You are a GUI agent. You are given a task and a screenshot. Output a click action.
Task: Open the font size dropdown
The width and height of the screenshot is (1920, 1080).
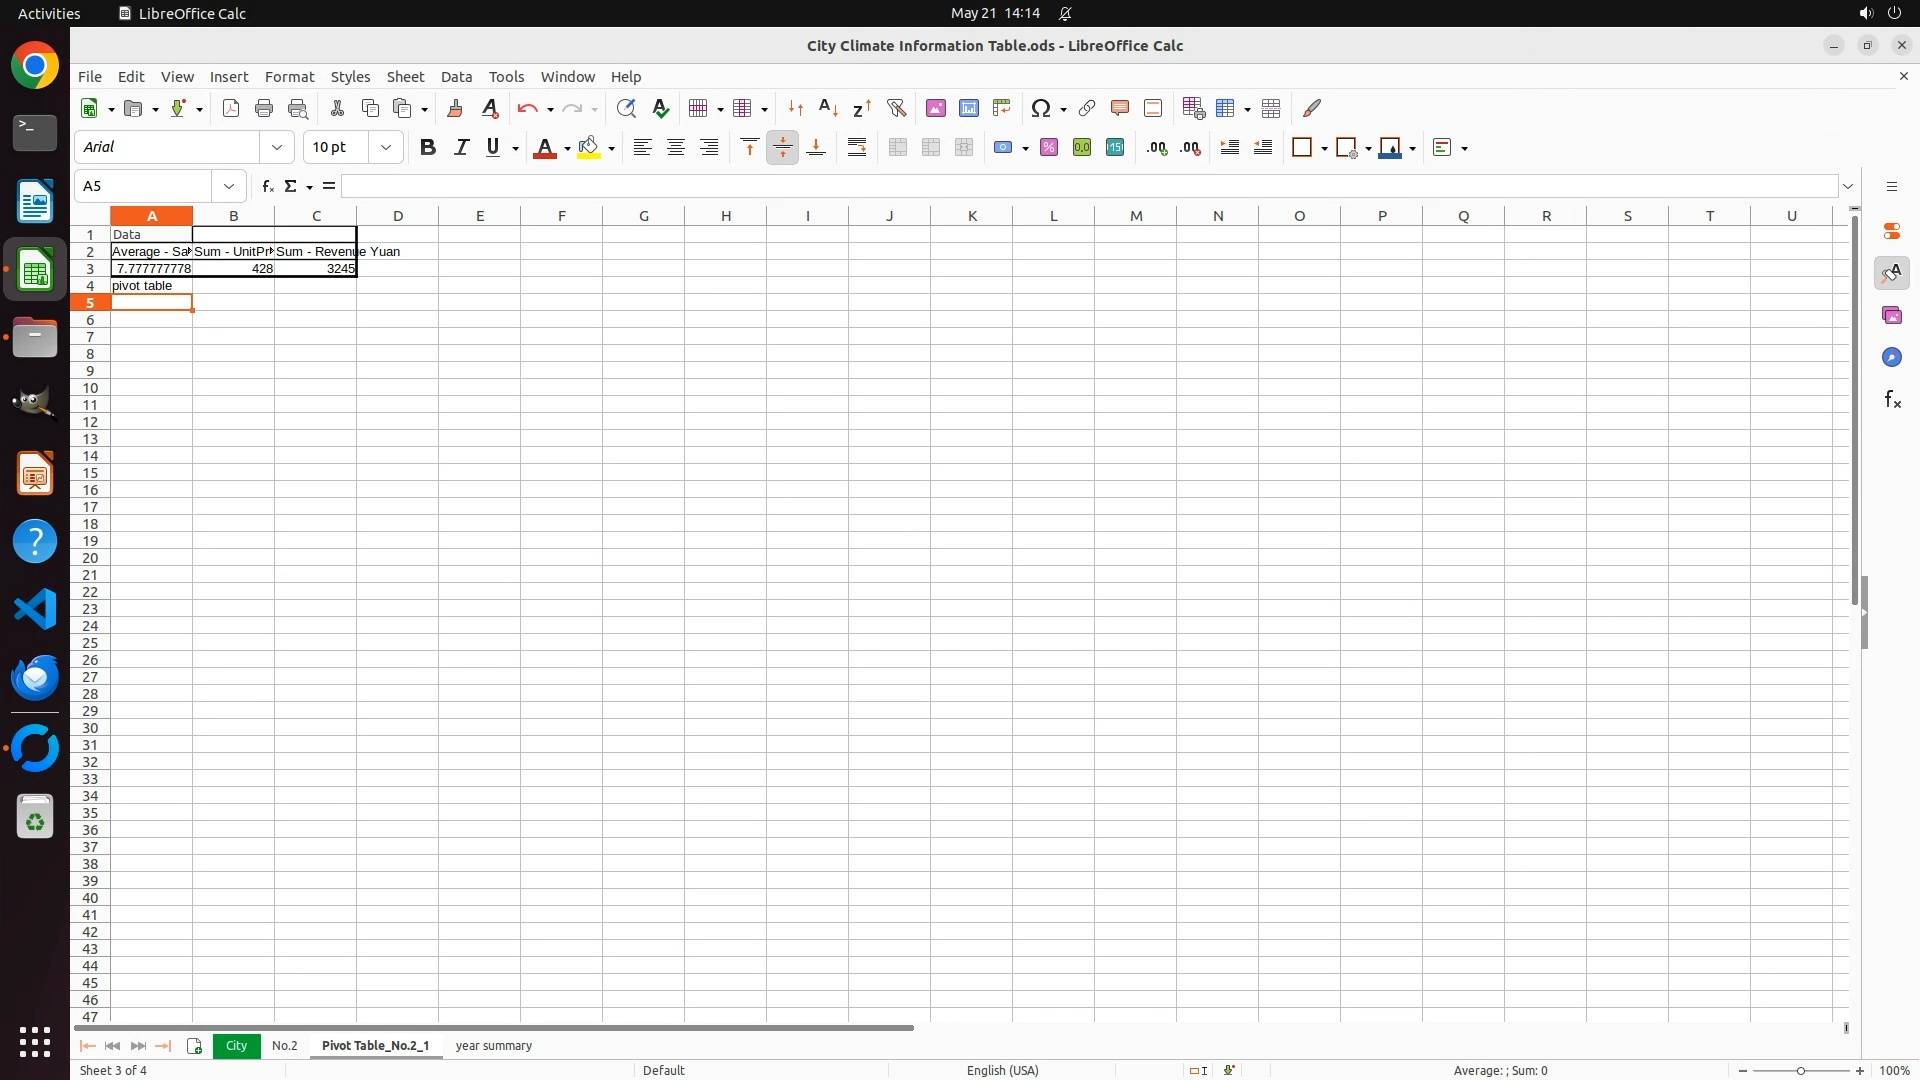point(386,147)
